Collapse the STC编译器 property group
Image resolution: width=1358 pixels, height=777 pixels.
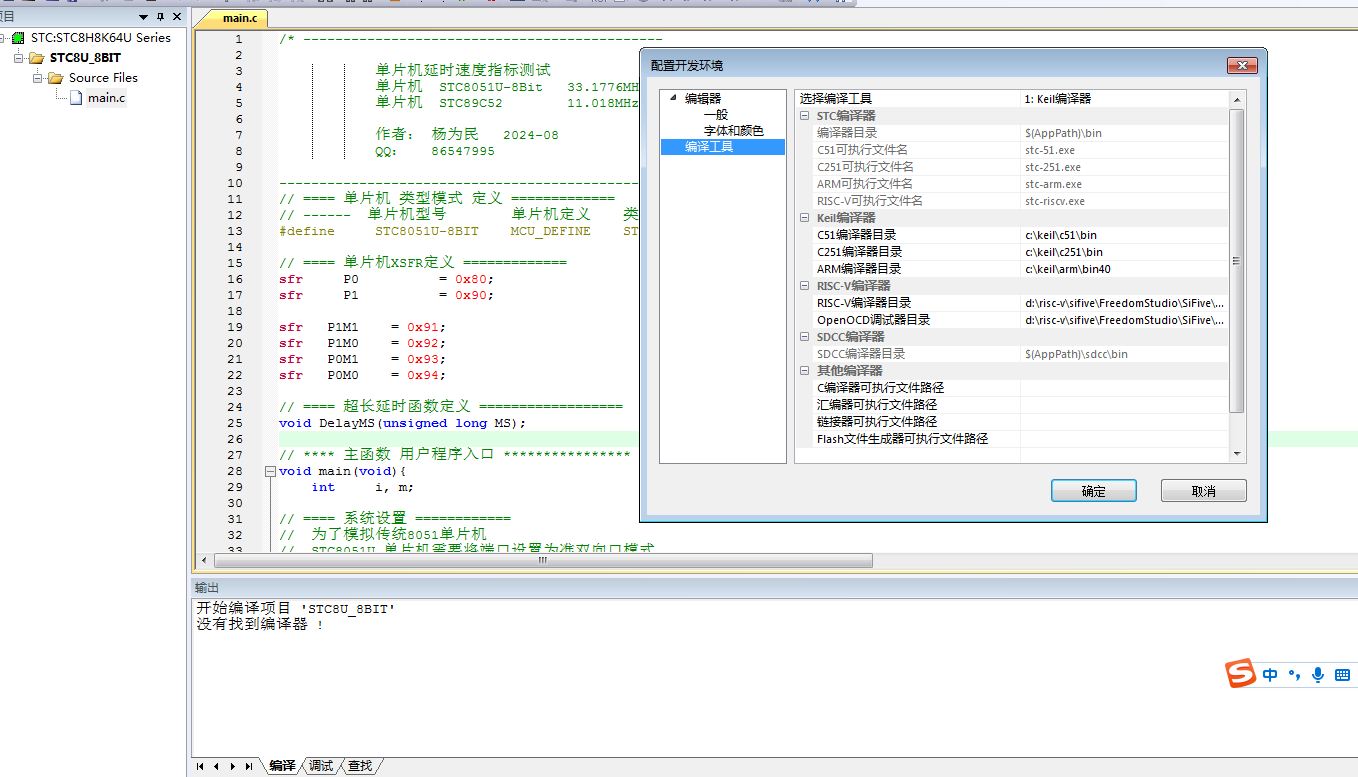tap(805, 116)
